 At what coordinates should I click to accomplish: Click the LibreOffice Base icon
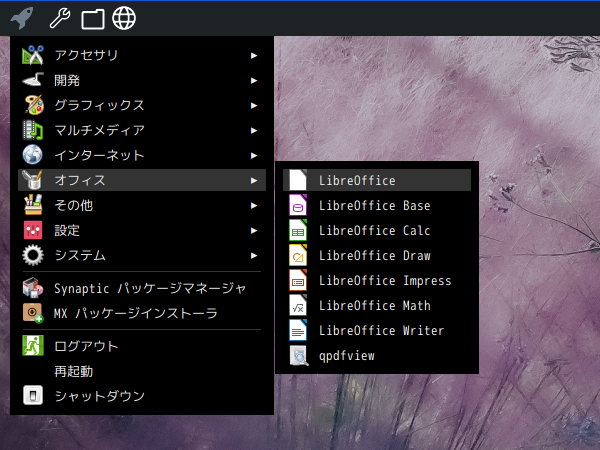click(x=298, y=205)
